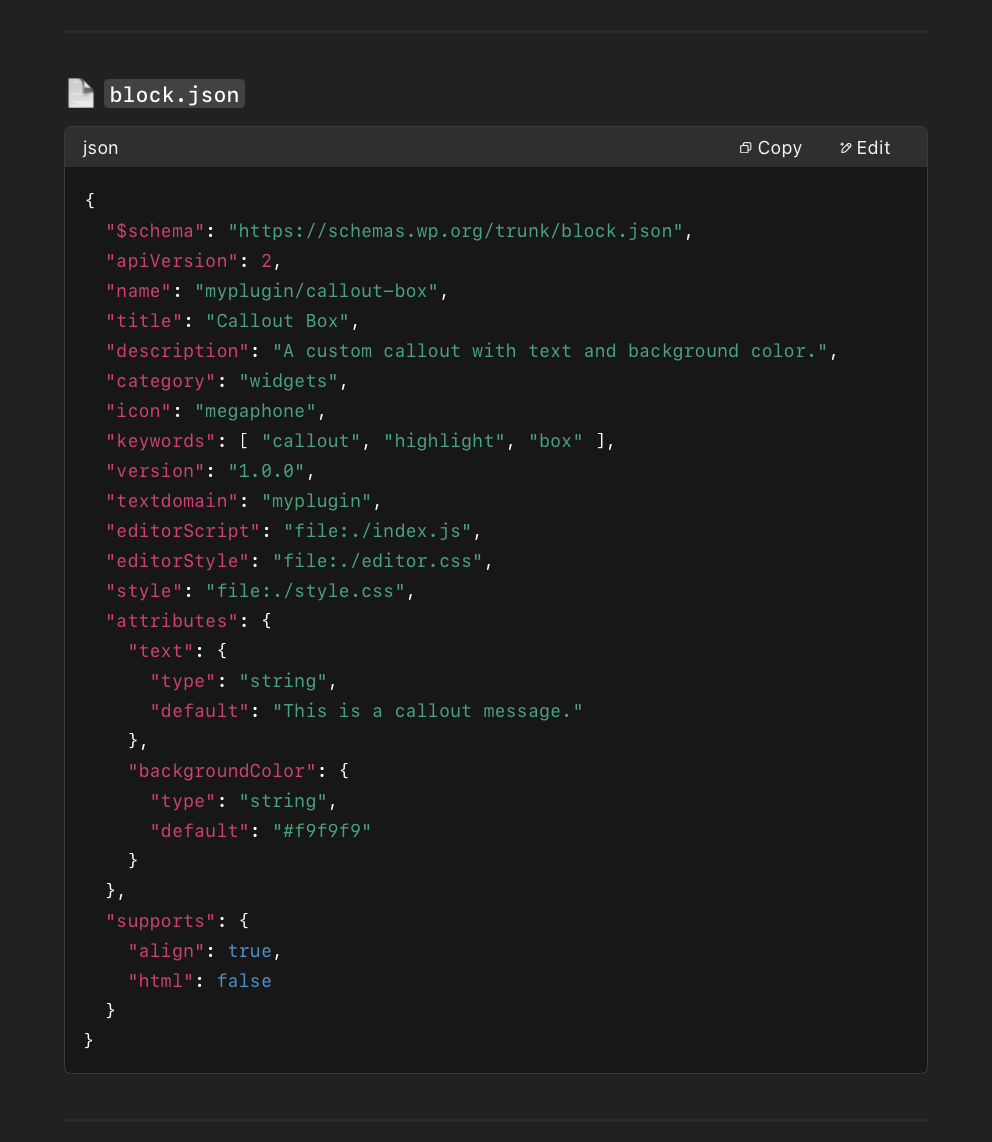
Task: Click the file page emoji icon
Action: (x=81, y=94)
